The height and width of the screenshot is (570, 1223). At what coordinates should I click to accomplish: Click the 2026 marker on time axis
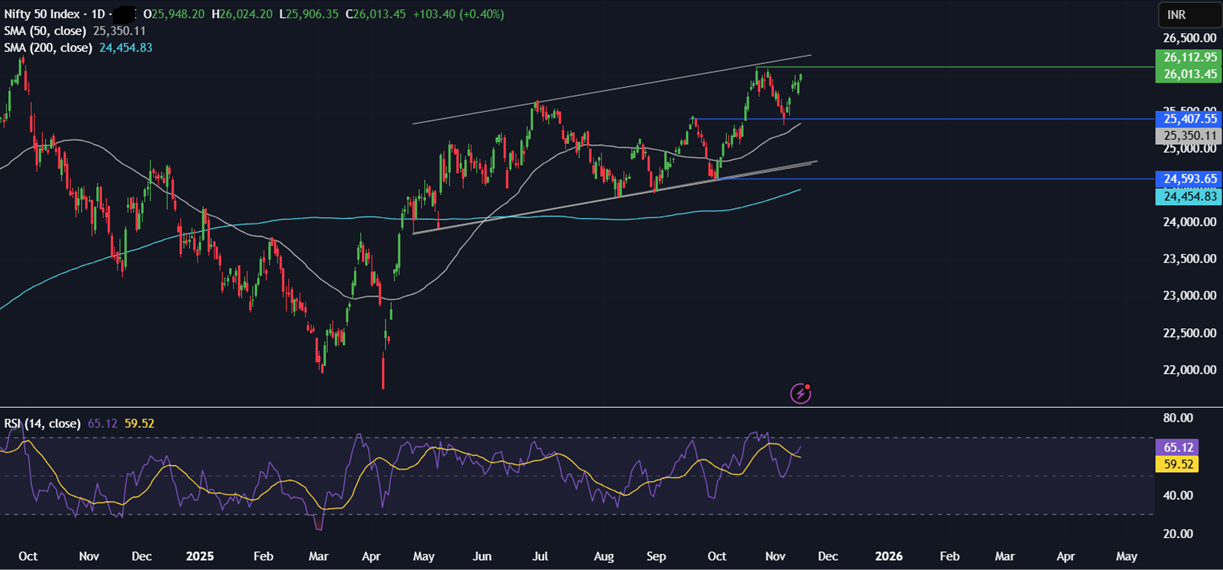(888, 554)
